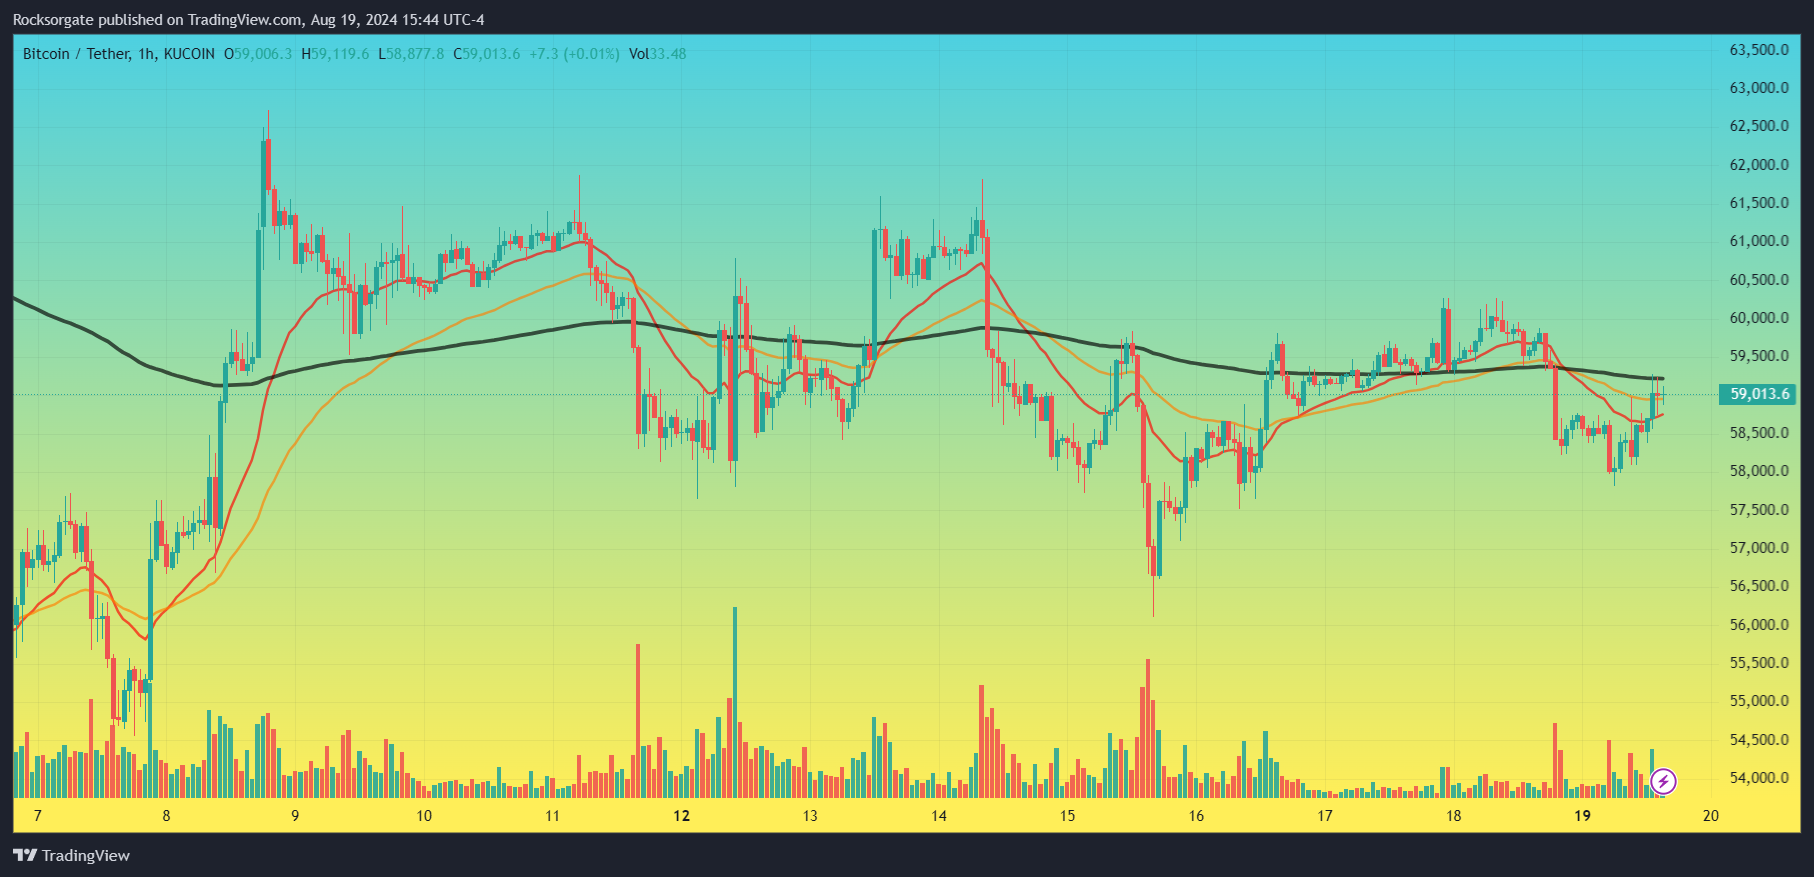
Task: Click the 58,500.0 price axis label
Action: [x=1759, y=433]
